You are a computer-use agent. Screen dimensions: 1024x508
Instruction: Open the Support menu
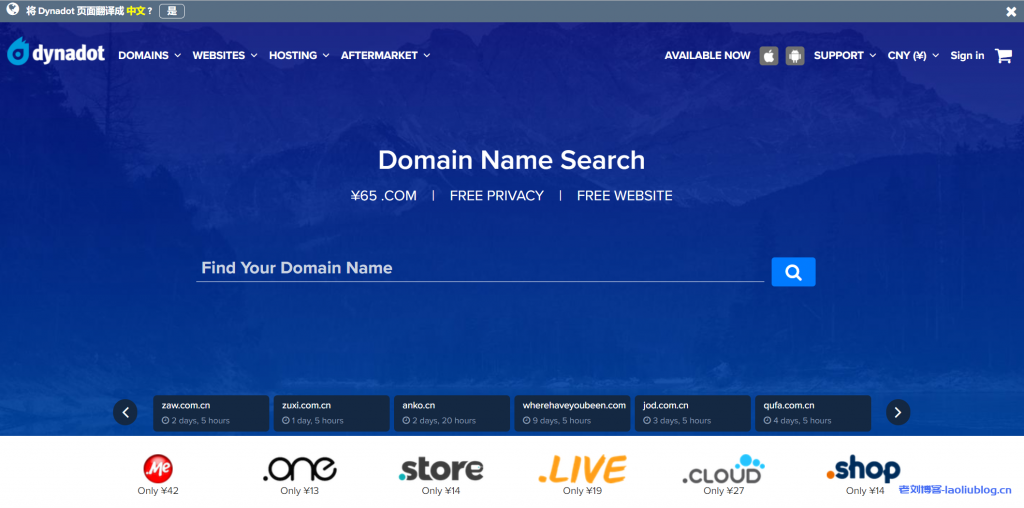[x=844, y=56]
